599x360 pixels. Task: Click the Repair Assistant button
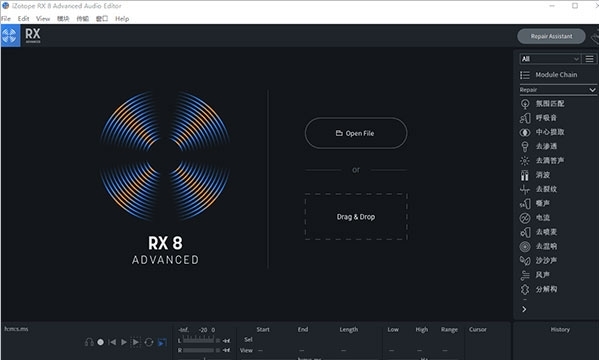click(x=551, y=36)
